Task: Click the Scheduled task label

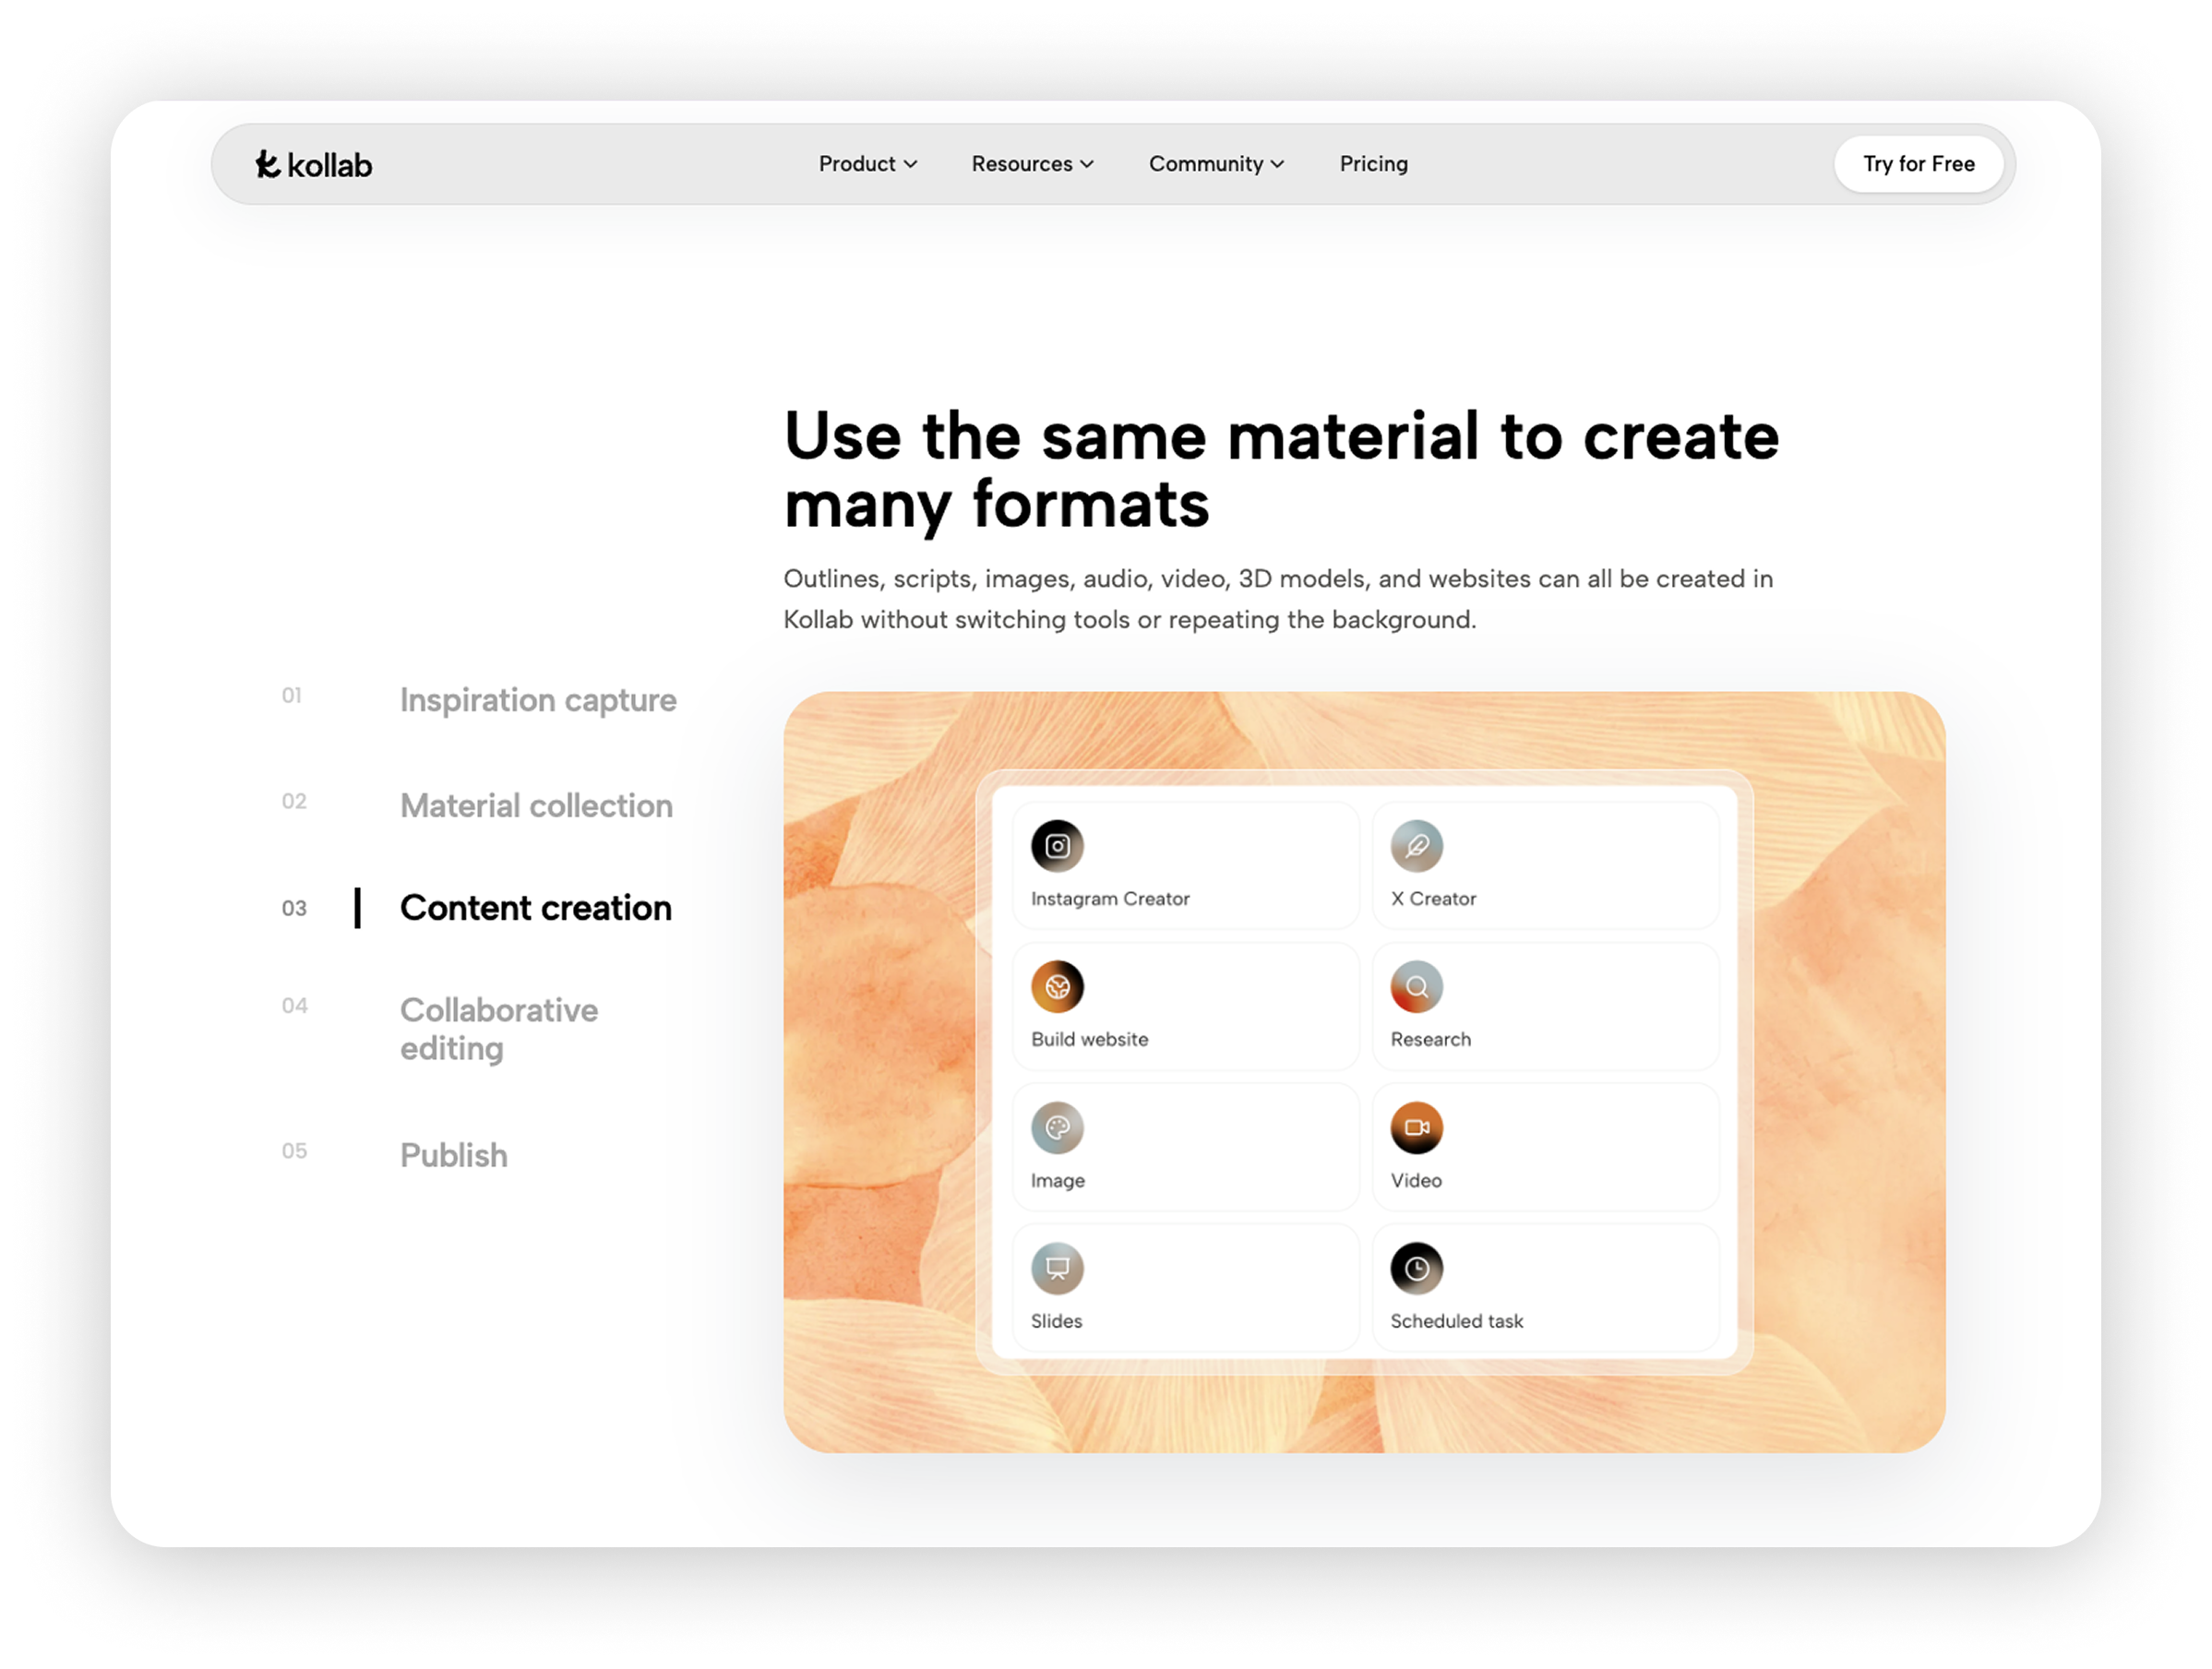Action: click(x=1456, y=1321)
